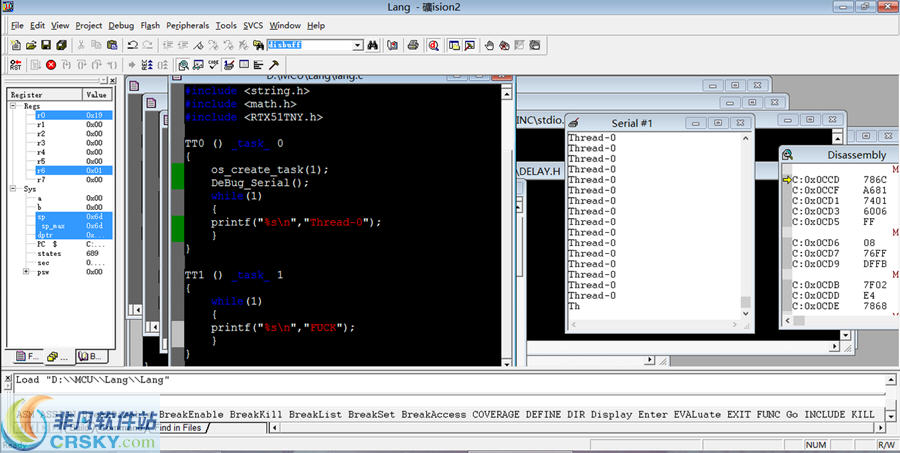Click scroll down arrow of output window
The height and width of the screenshot is (453, 900).
(890, 415)
